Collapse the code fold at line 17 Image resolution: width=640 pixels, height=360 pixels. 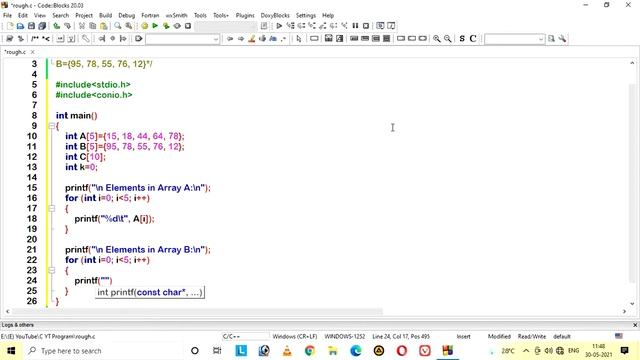coord(52,209)
